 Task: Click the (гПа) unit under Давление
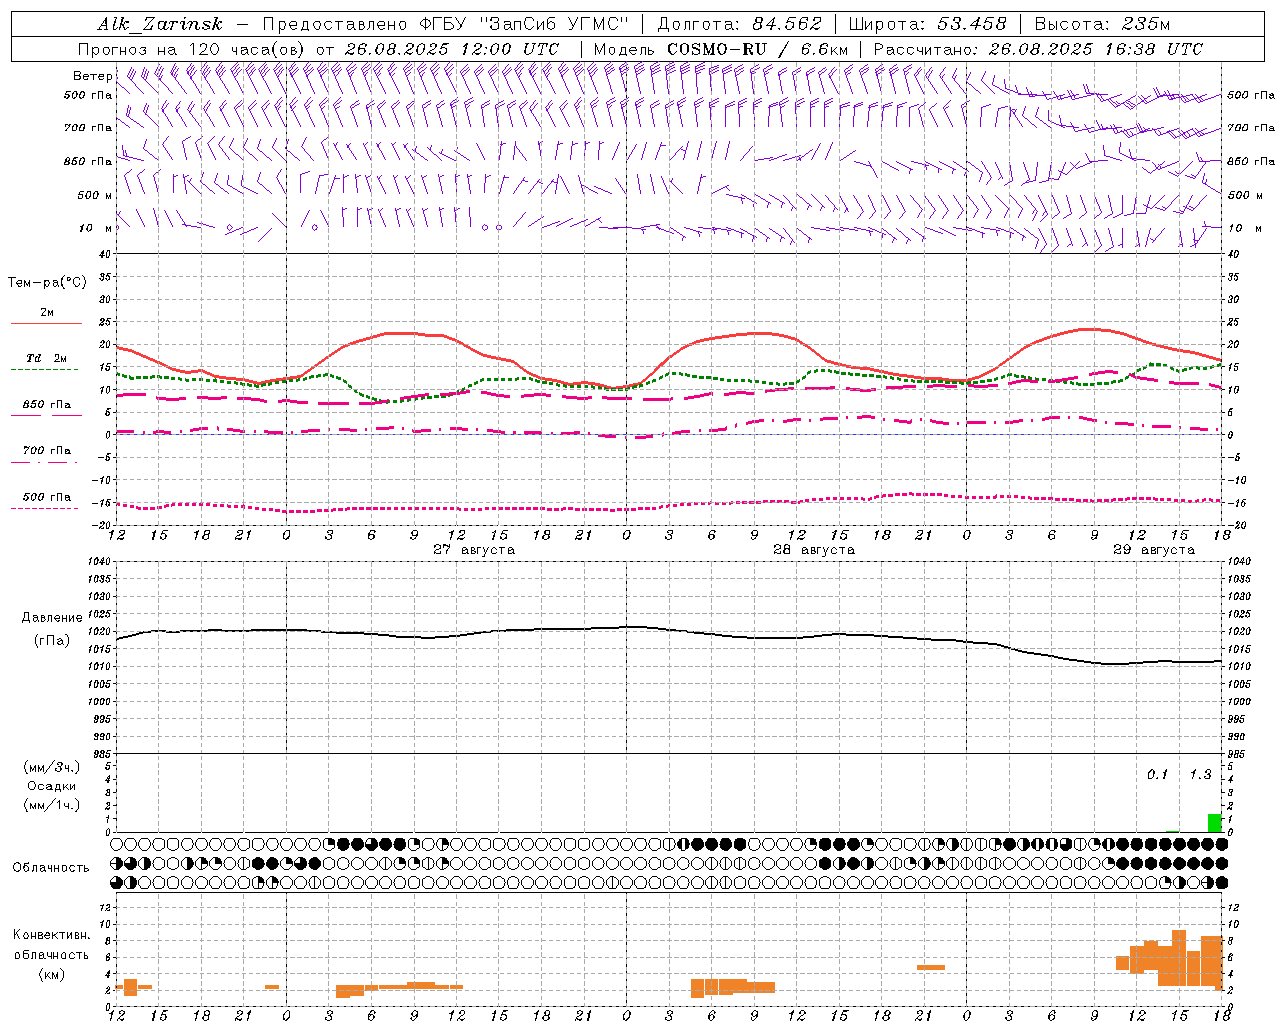(x=52, y=641)
